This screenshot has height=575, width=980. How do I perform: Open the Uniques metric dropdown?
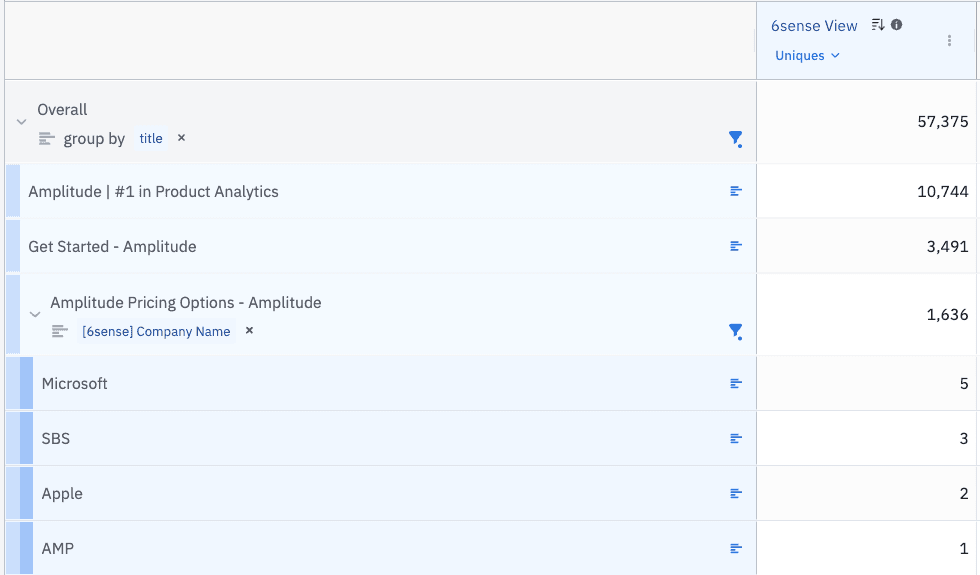806,56
